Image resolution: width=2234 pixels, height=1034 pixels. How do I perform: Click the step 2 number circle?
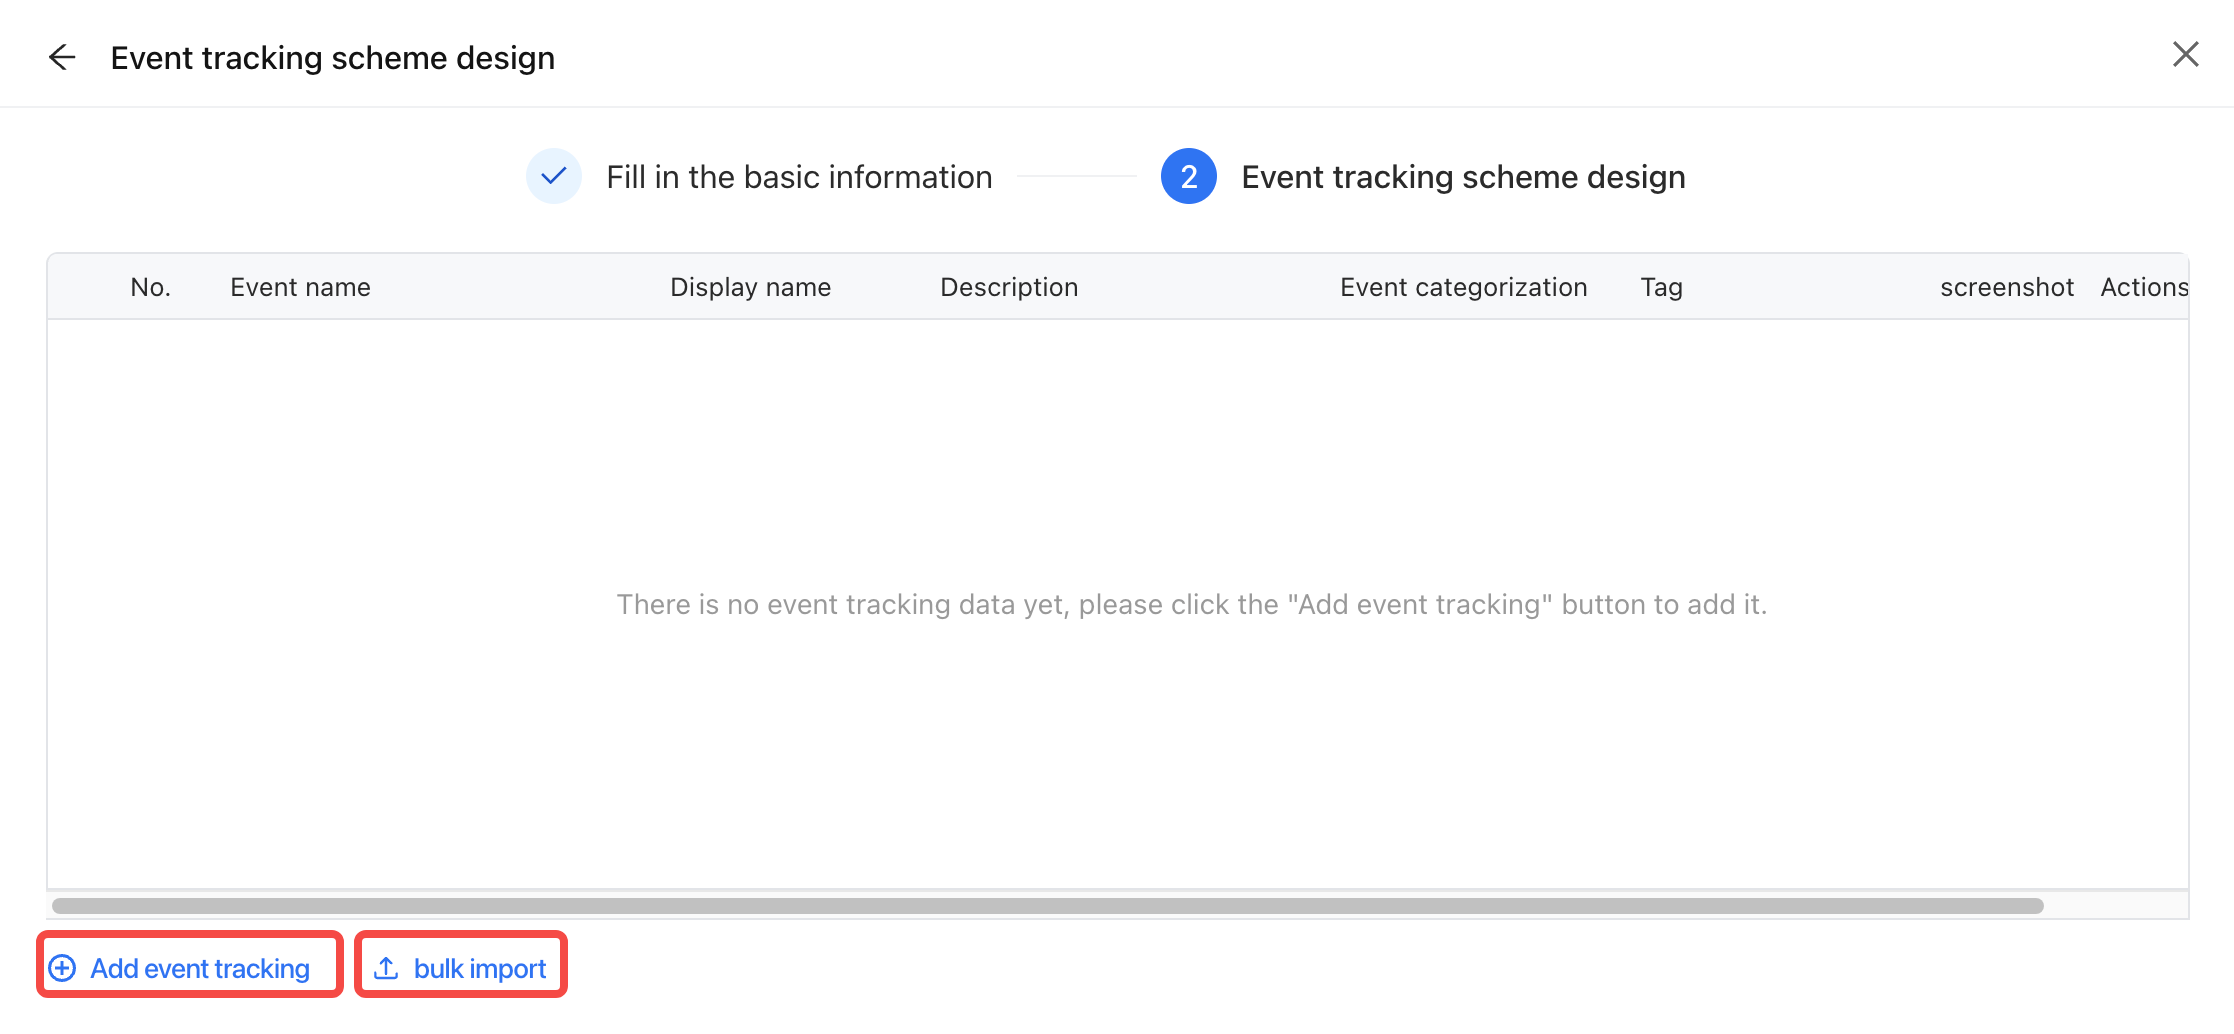click(x=1189, y=176)
